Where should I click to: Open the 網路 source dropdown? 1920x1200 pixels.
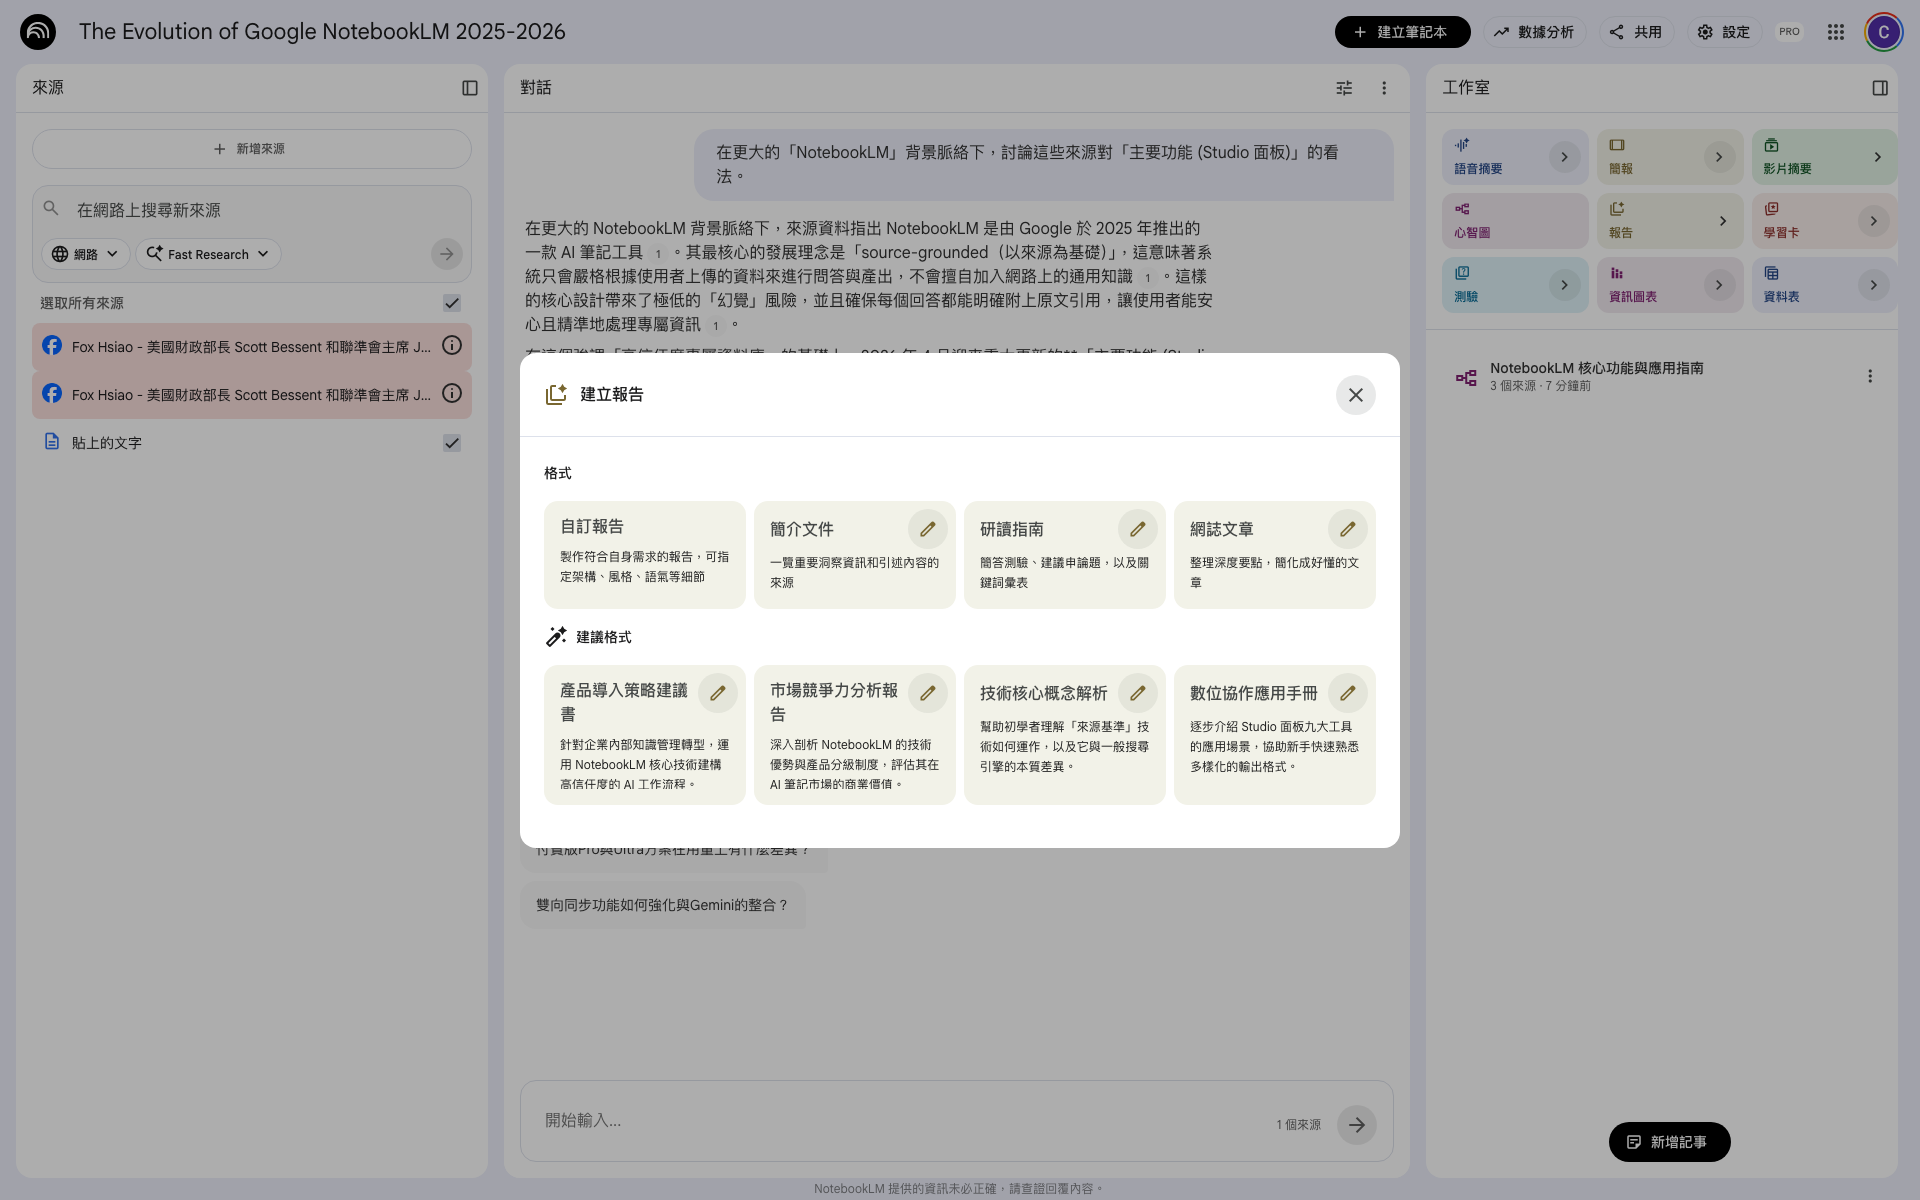pyautogui.click(x=85, y=254)
